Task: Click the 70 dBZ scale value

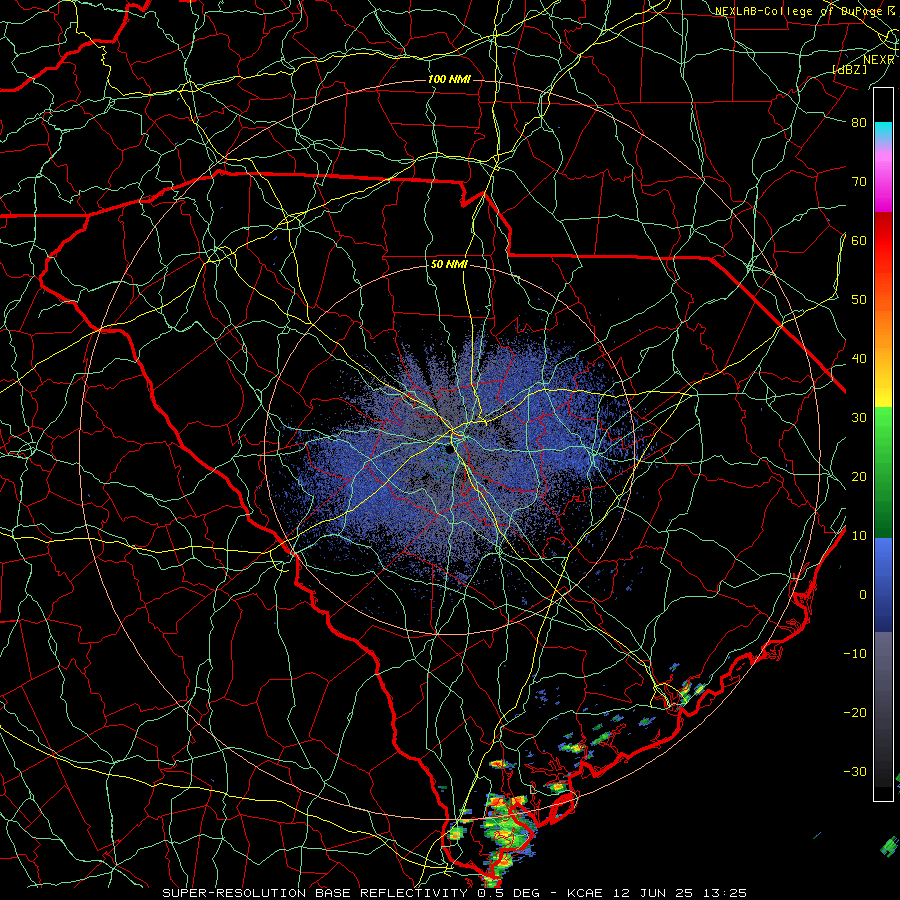Action: pyautogui.click(x=859, y=181)
